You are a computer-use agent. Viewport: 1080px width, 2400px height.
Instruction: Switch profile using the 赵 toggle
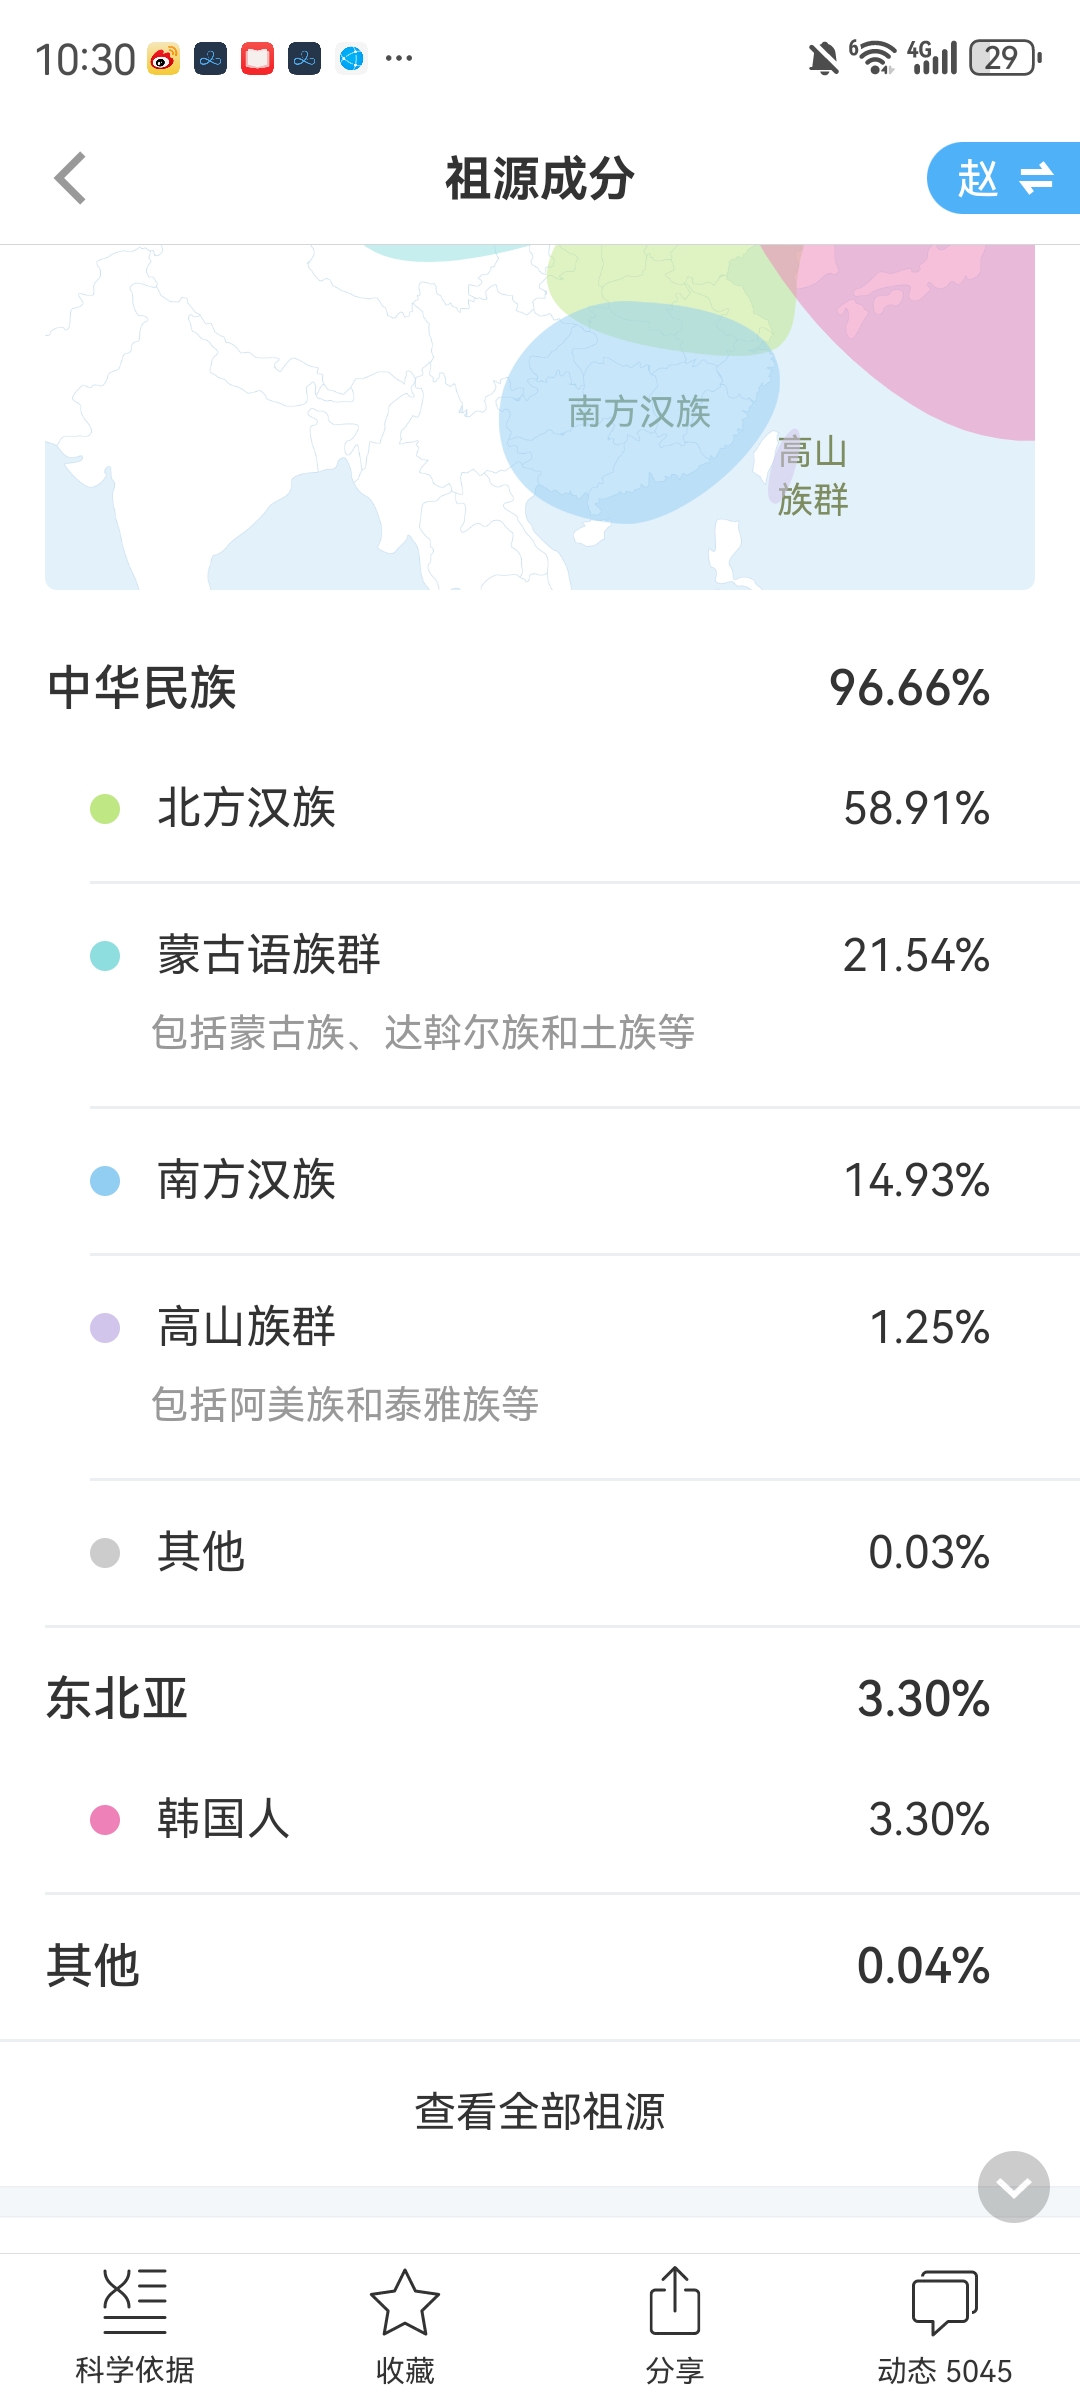pyautogui.click(x=1003, y=179)
